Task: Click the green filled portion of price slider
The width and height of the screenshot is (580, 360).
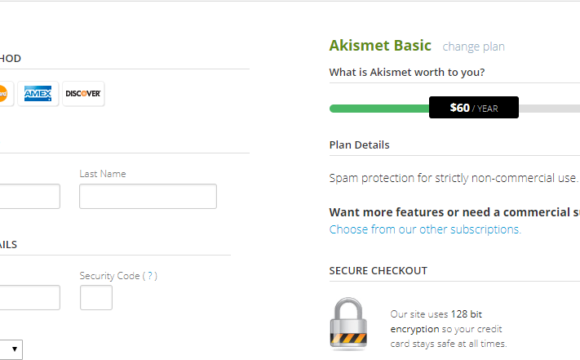Action: [x=379, y=108]
